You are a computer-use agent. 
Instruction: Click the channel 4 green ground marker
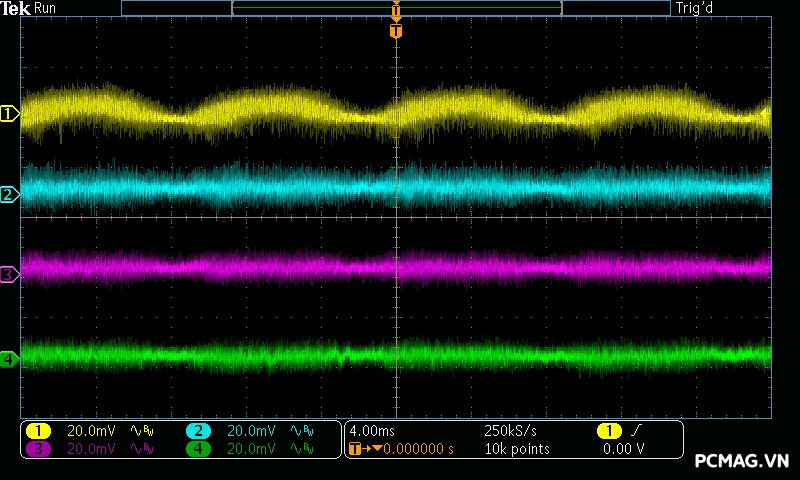pyautogui.click(x=9, y=358)
